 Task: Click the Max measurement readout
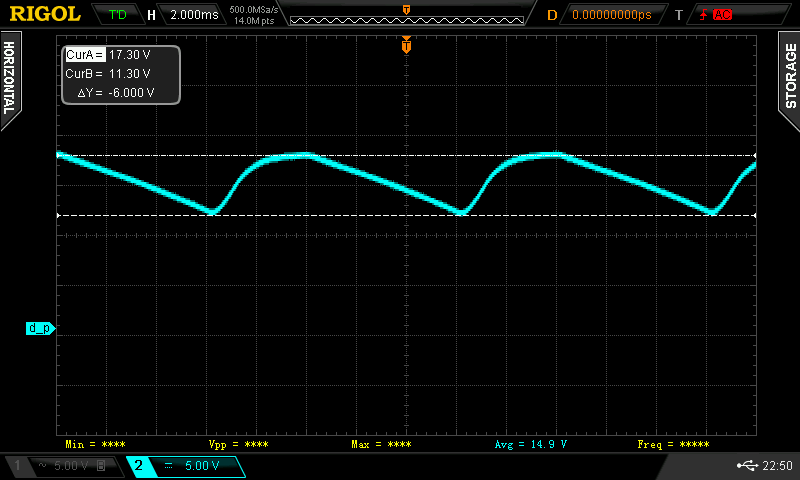(x=381, y=444)
